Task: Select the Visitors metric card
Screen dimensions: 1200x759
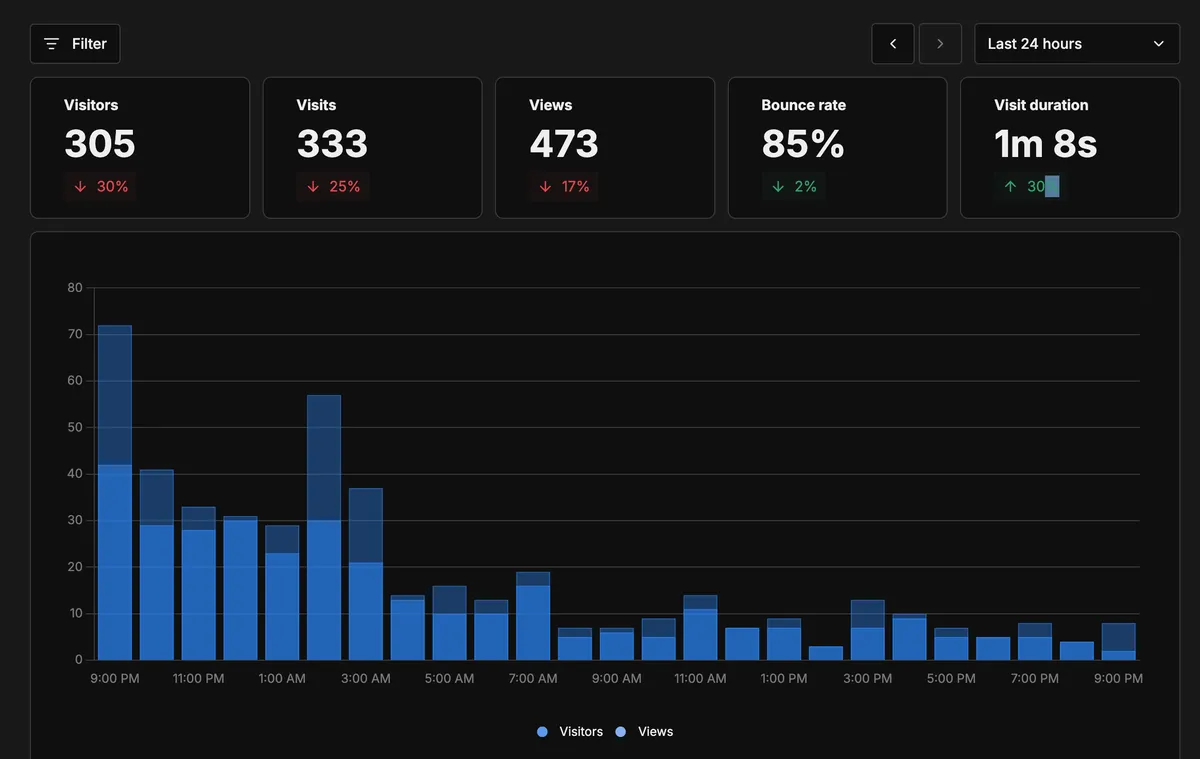Action: [x=140, y=147]
